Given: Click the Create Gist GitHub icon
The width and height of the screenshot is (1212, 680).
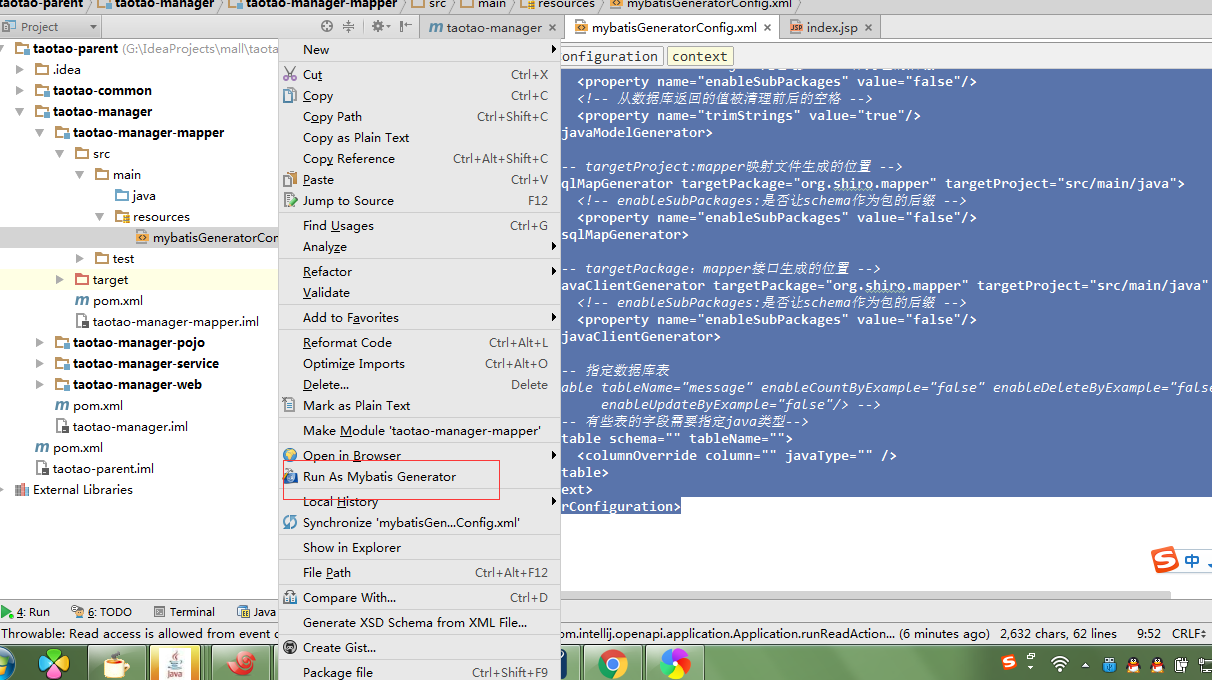Looking at the screenshot, I should tap(290, 648).
